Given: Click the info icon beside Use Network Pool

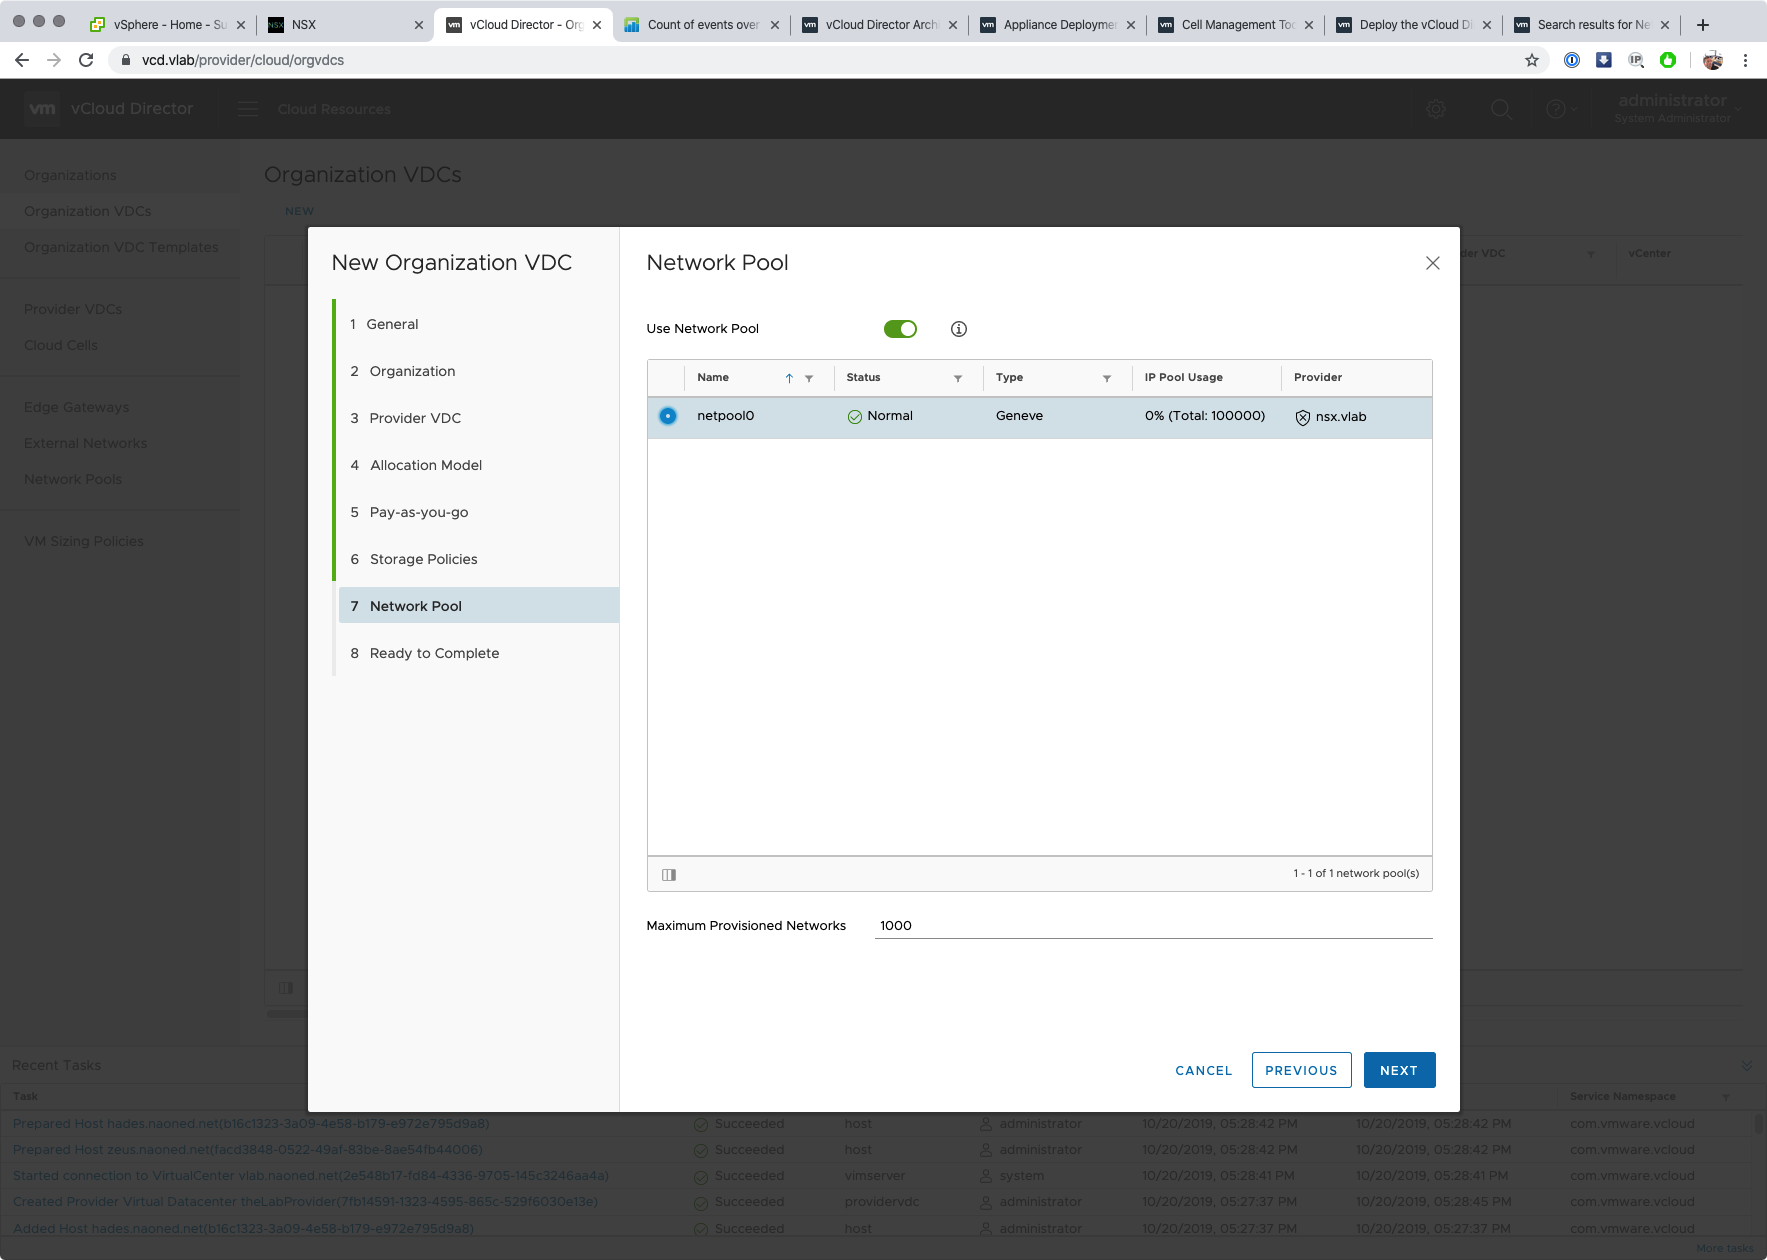Looking at the screenshot, I should 958,329.
